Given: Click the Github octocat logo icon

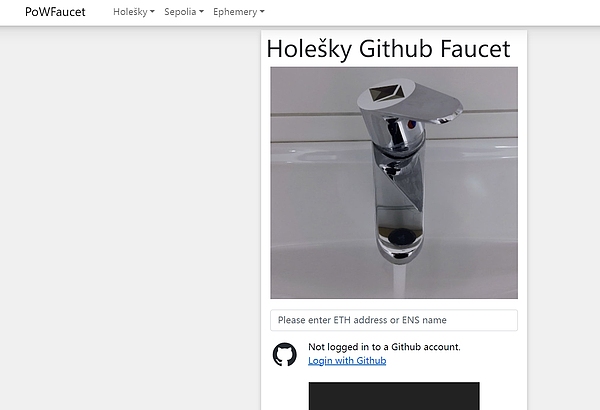Looking at the screenshot, I should (284, 354).
